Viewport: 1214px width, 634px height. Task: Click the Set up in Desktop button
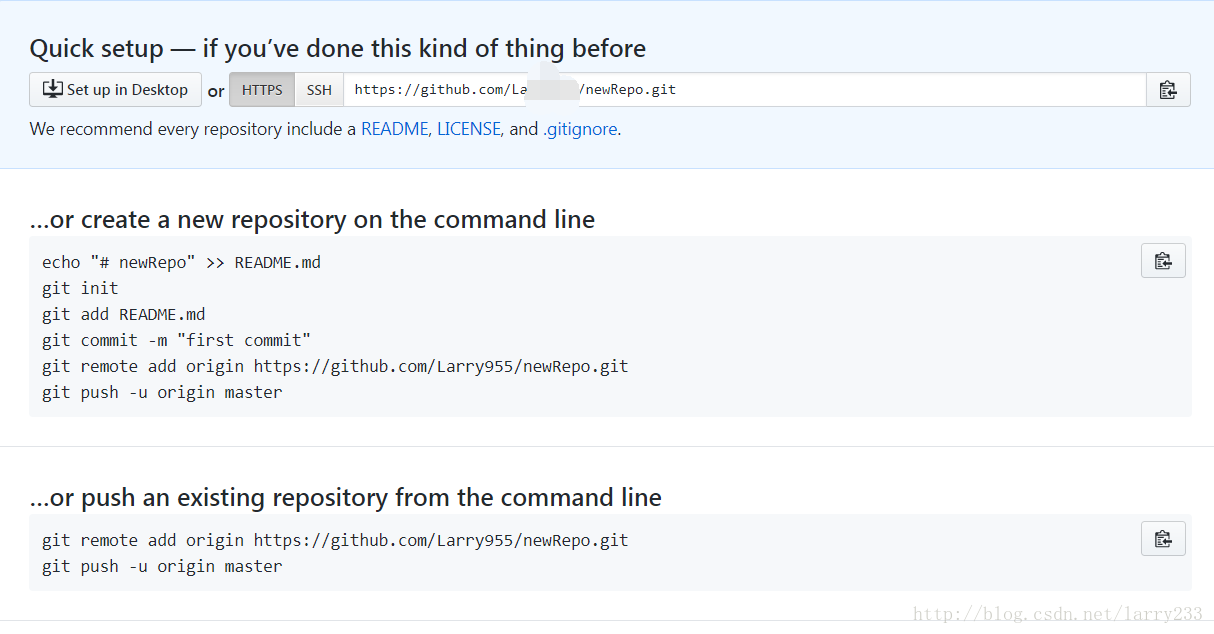click(x=115, y=90)
